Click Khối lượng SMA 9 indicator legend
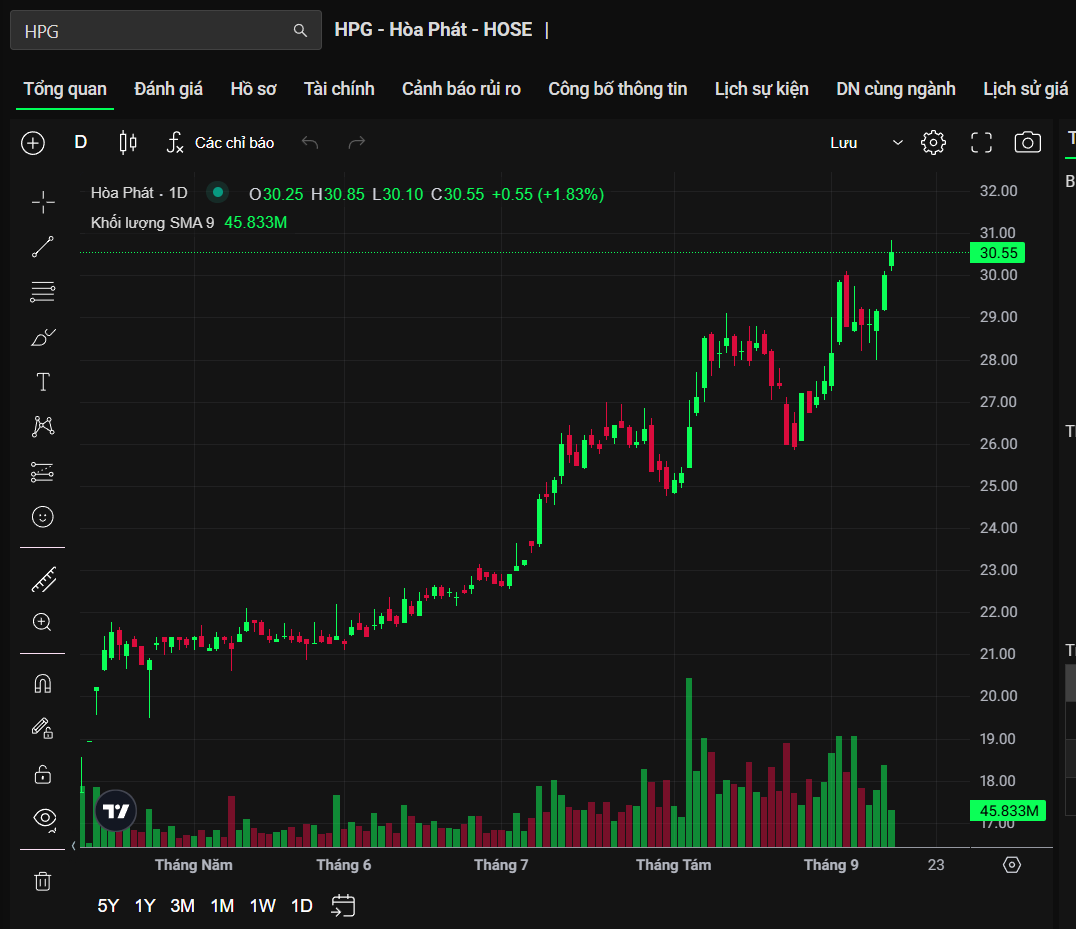1076x929 pixels. pyautogui.click(x=152, y=223)
